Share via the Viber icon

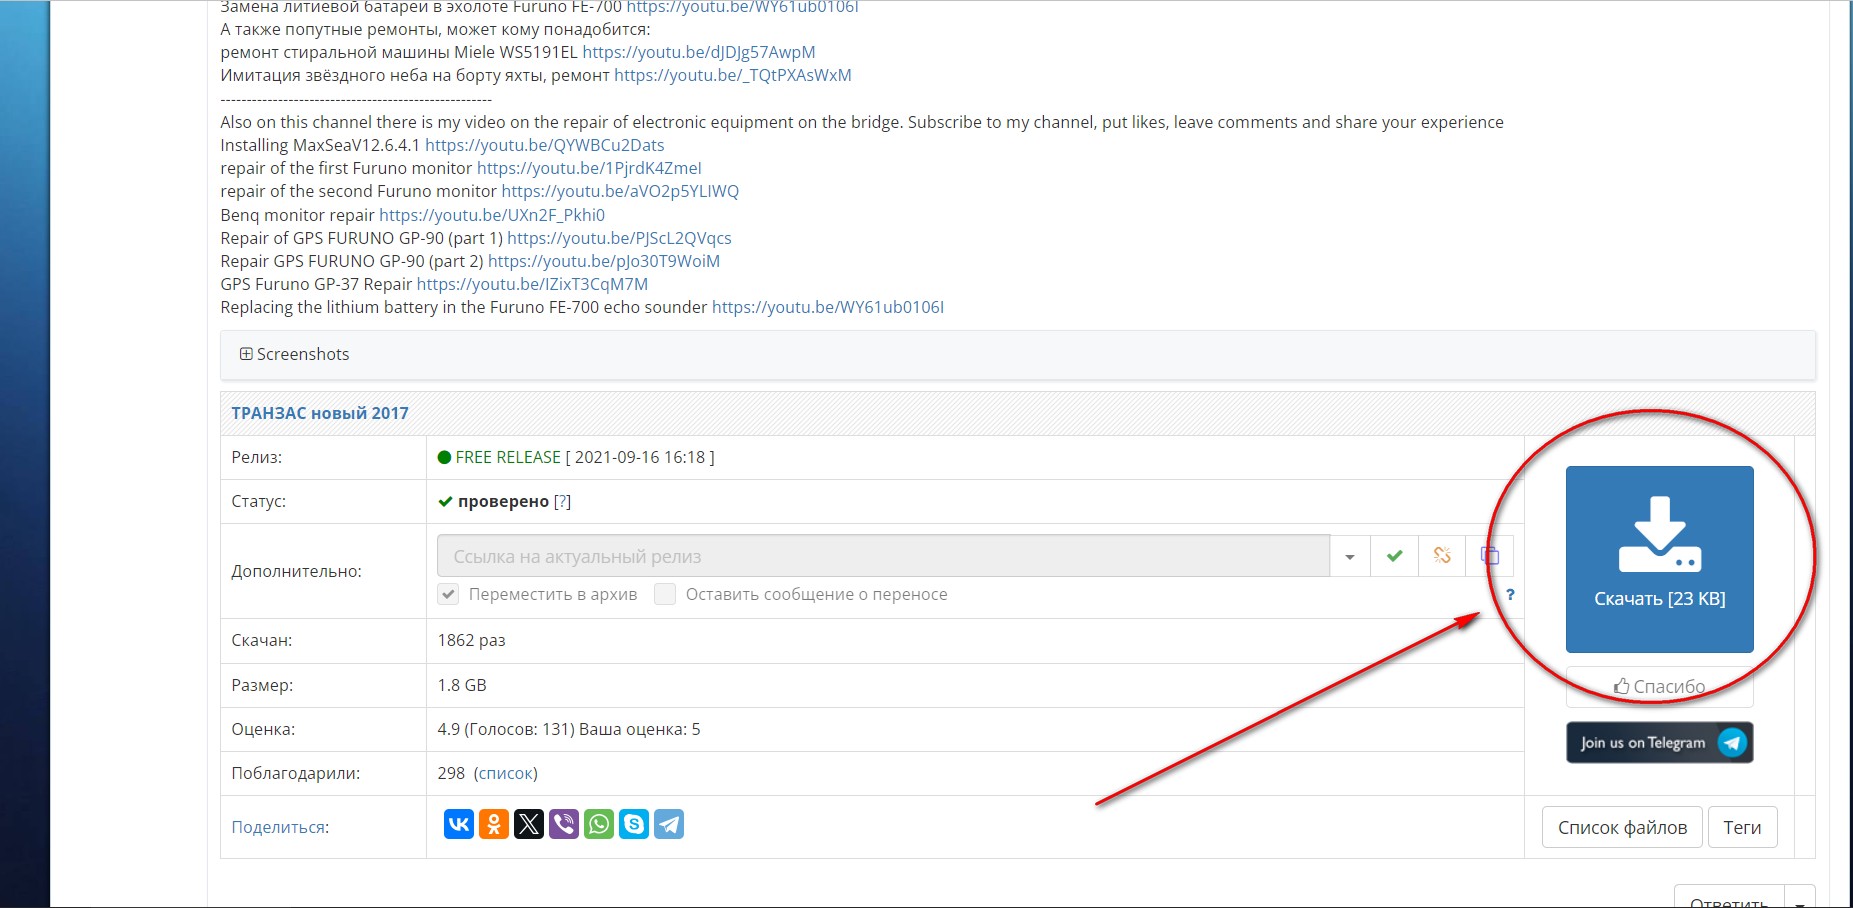tap(564, 824)
